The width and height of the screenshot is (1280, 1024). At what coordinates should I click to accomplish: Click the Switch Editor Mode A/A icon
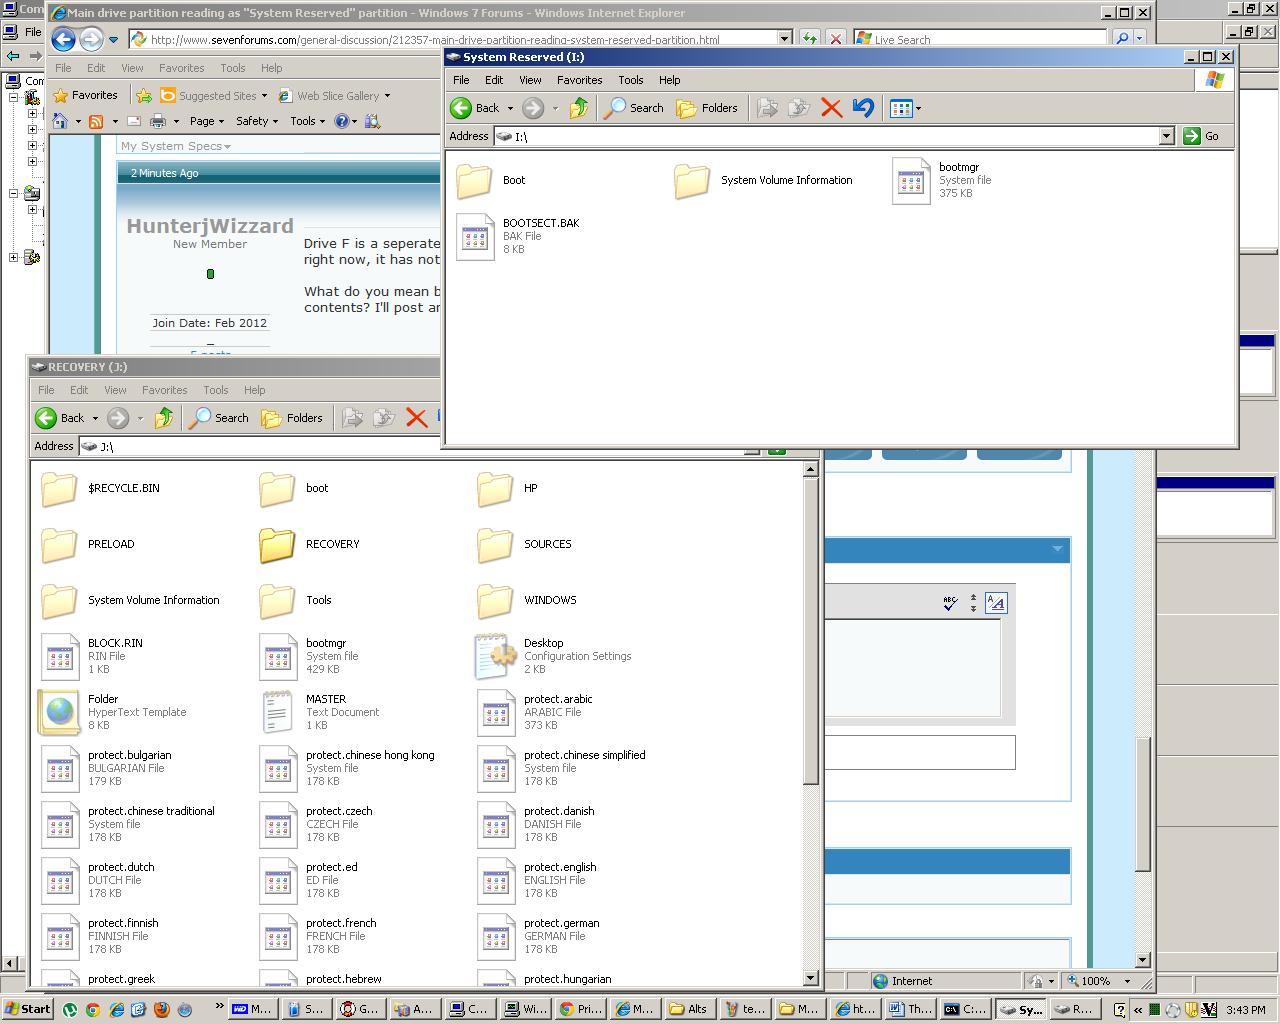click(x=996, y=602)
